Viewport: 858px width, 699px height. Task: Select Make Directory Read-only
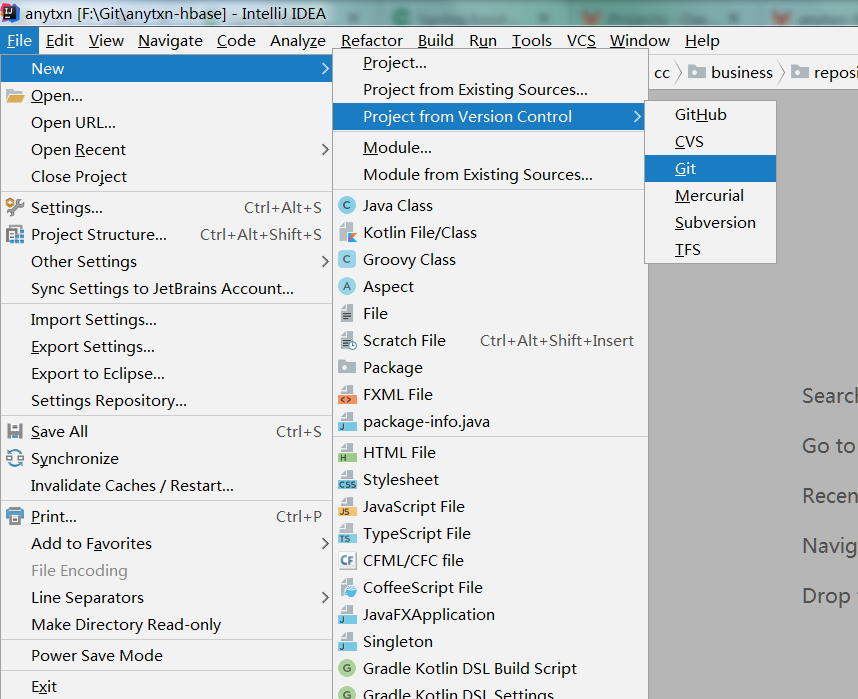click(x=166, y=625)
